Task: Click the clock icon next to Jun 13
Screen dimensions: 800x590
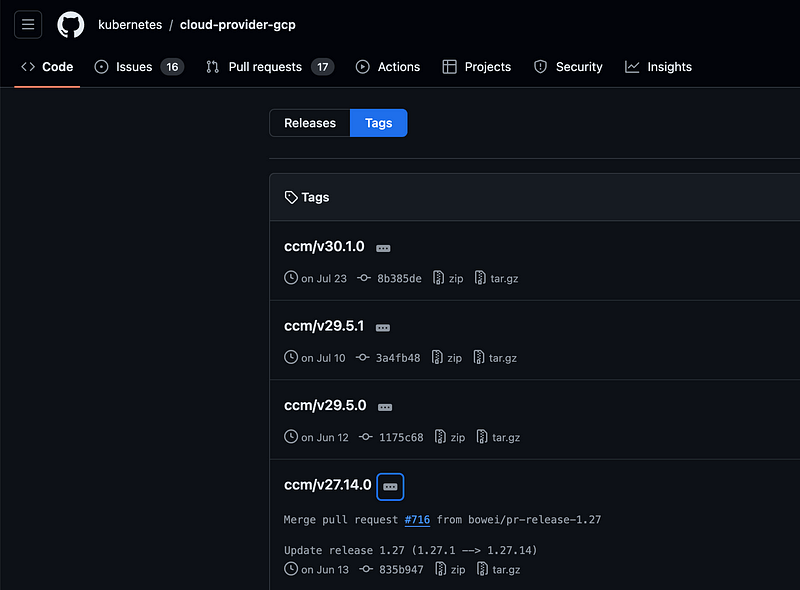Action: pyautogui.click(x=291, y=569)
